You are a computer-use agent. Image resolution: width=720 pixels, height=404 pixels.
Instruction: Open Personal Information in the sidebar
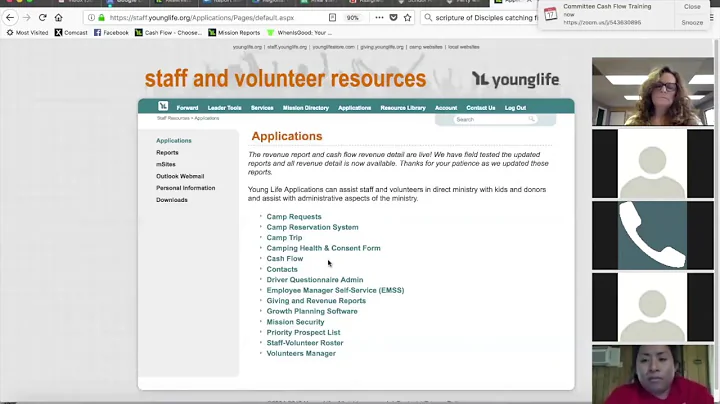click(186, 188)
